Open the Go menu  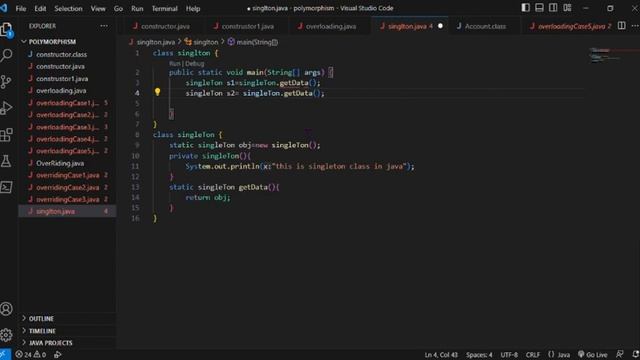pyautogui.click(x=118, y=8)
